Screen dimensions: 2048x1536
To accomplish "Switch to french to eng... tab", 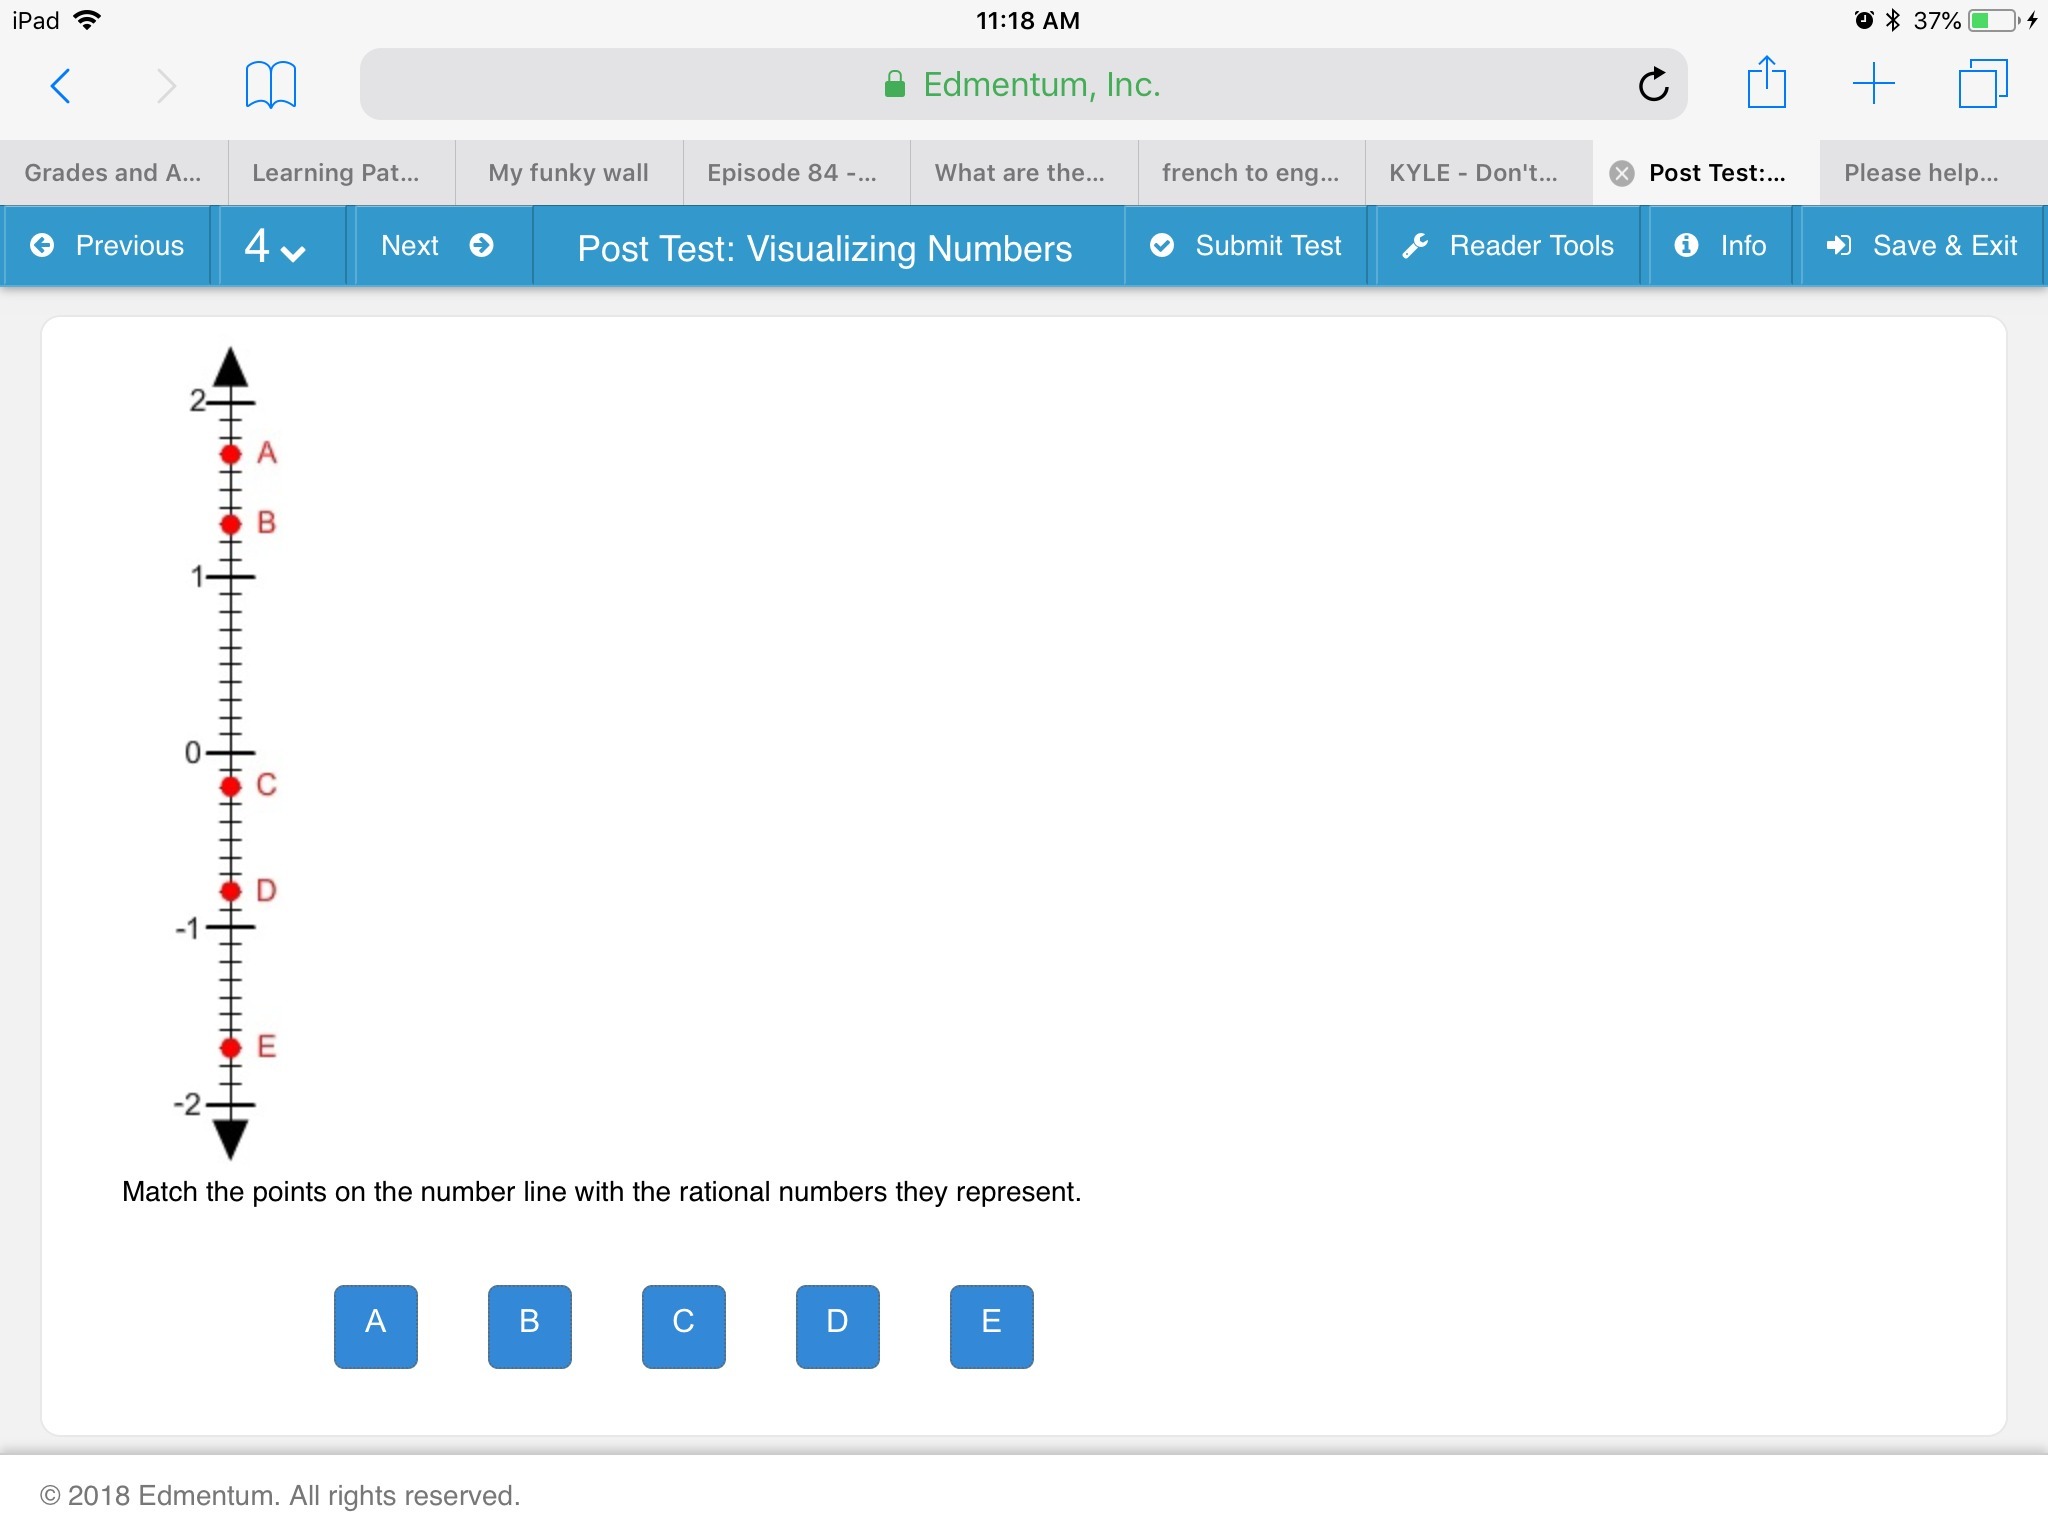I will click(1250, 173).
